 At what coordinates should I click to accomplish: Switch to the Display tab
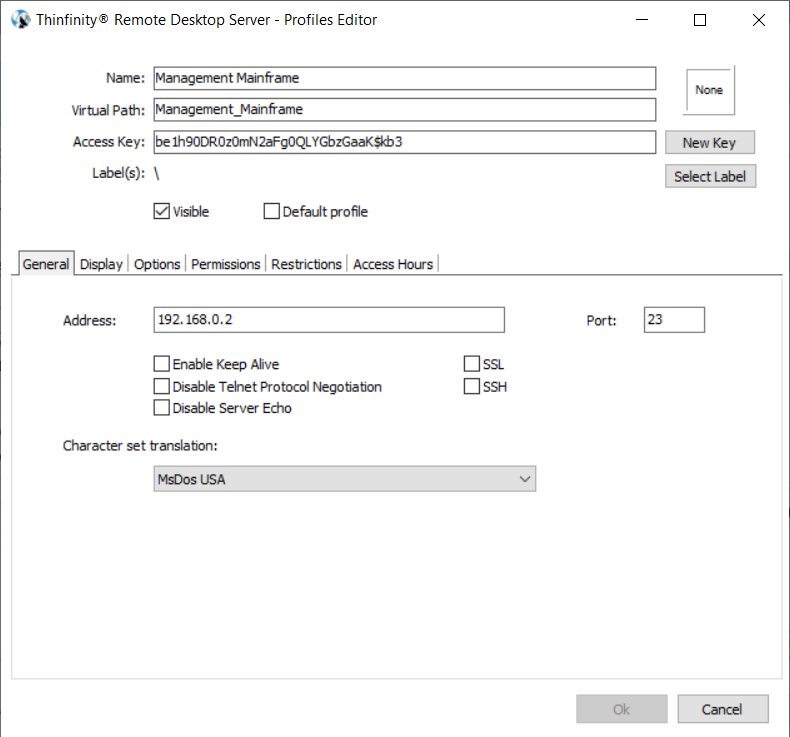pyautogui.click(x=101, y=264)
